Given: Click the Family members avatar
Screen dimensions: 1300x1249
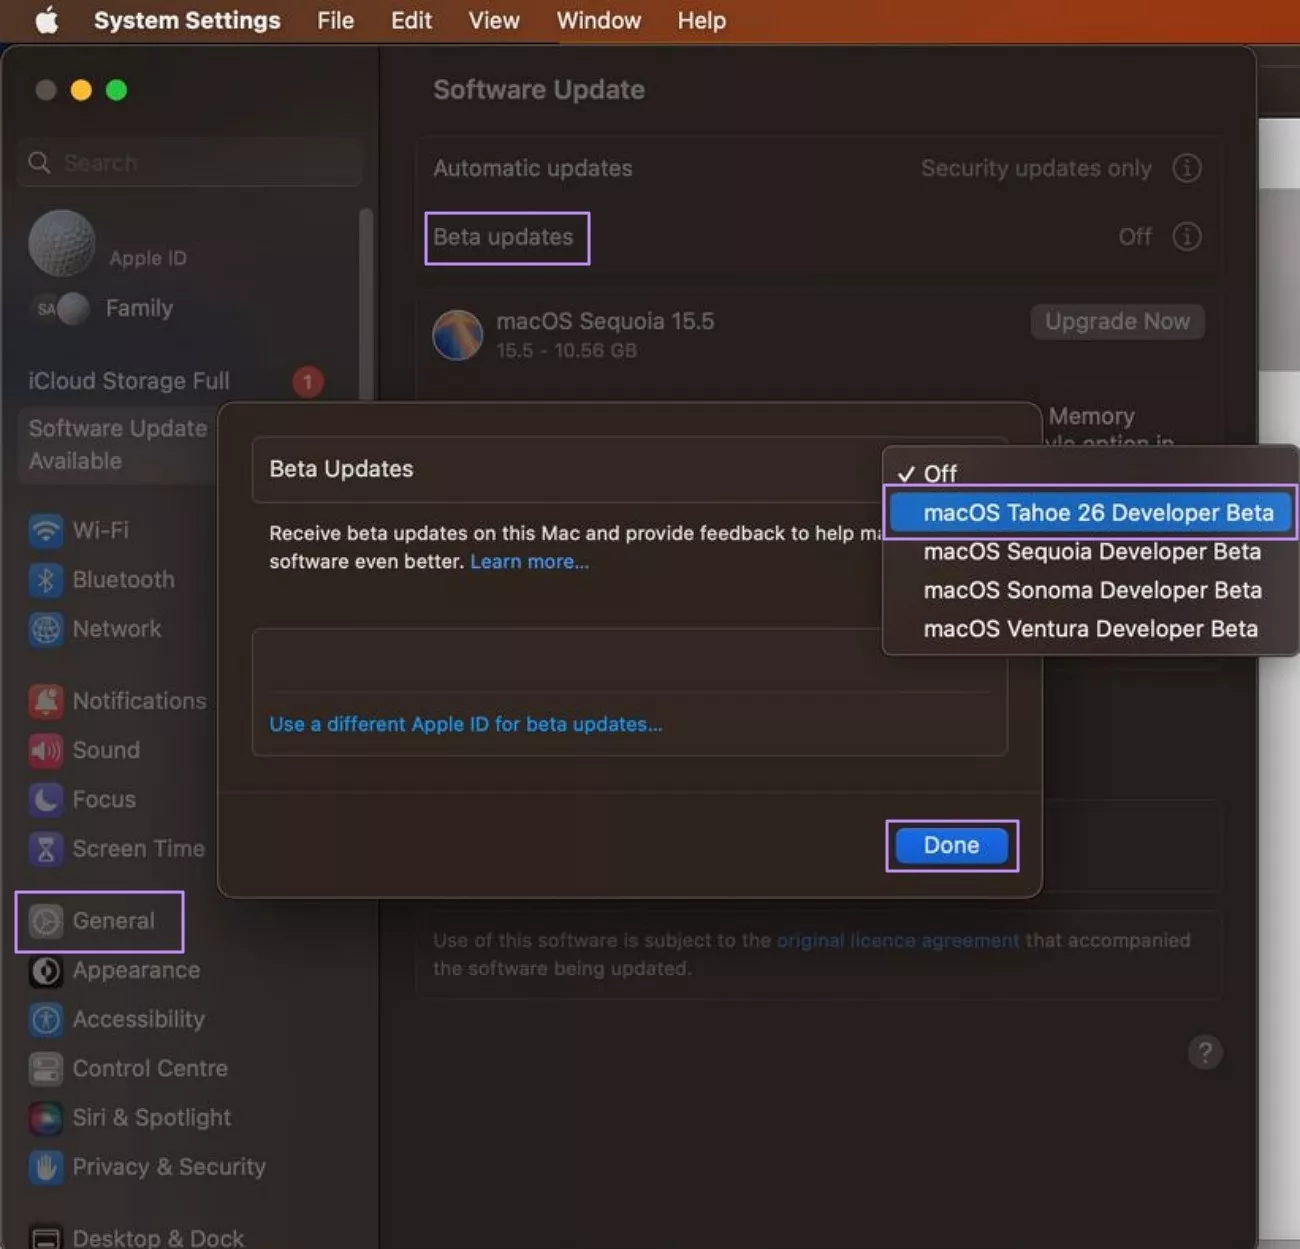Looking at the screenshot, I should (x=62, y=309).
